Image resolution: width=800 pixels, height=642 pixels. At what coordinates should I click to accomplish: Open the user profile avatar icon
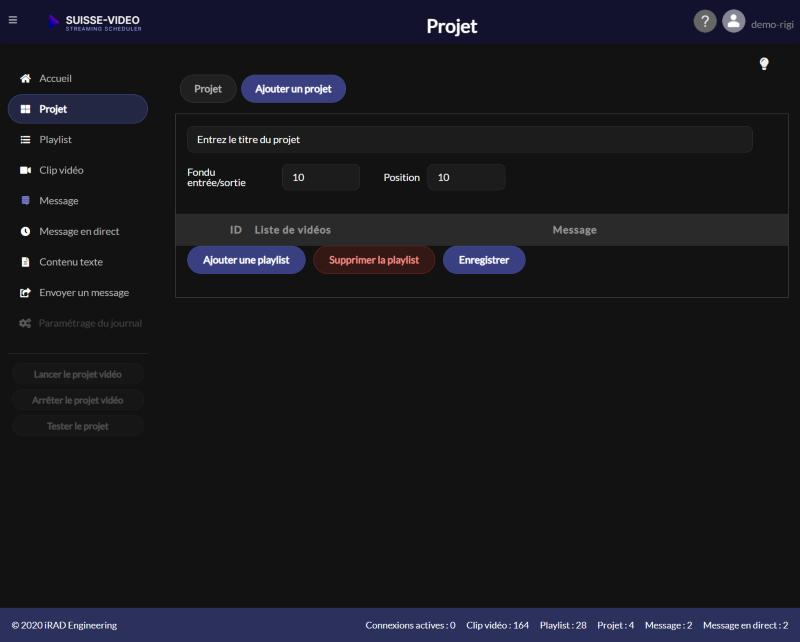(x=733, y=21)
